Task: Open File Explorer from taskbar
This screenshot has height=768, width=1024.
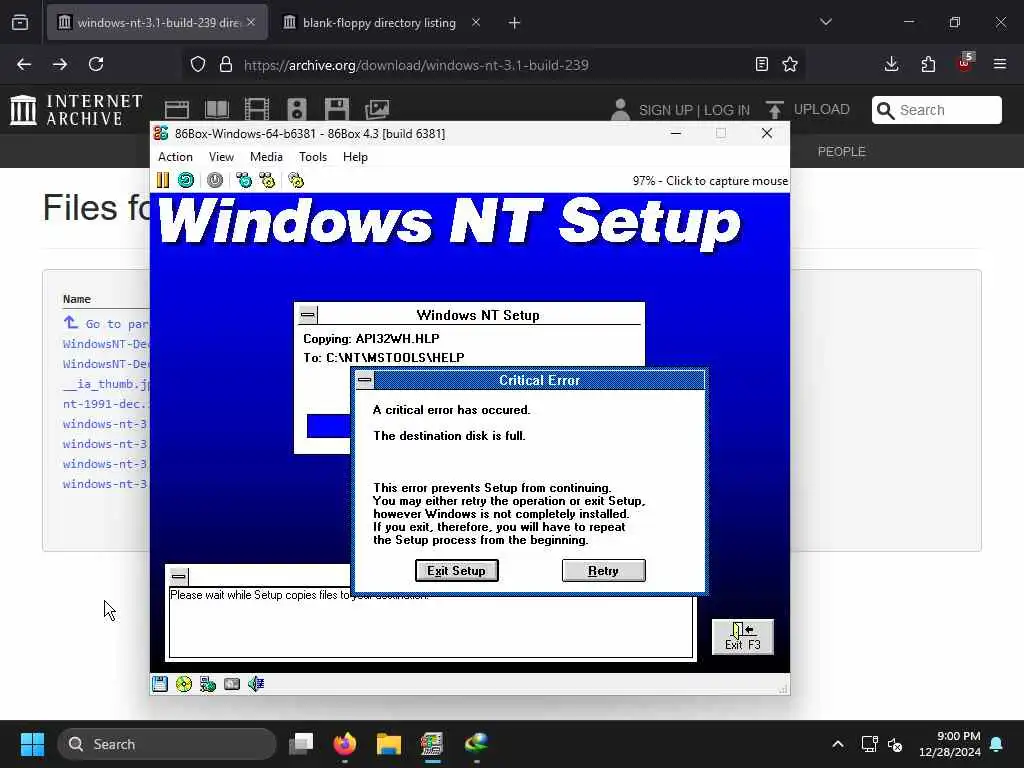Action: [389, 744]
